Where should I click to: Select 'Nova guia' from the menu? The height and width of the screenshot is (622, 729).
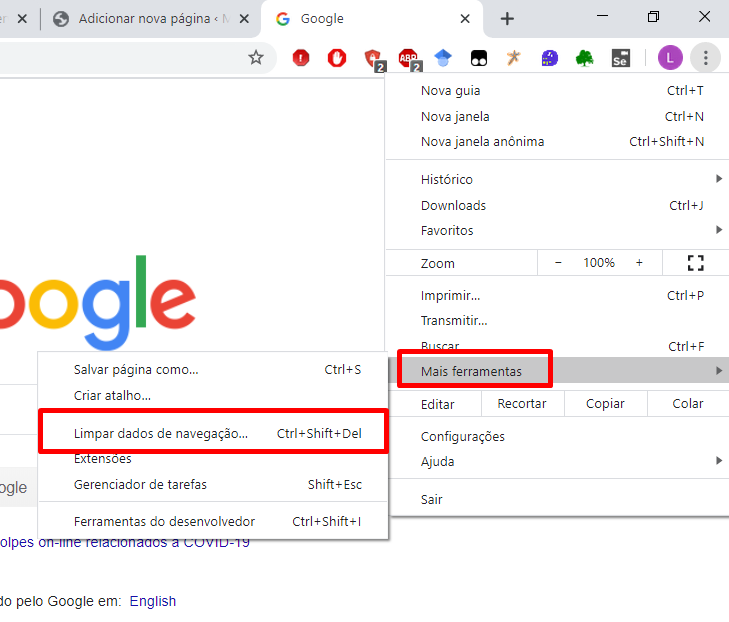pos(557,91)
